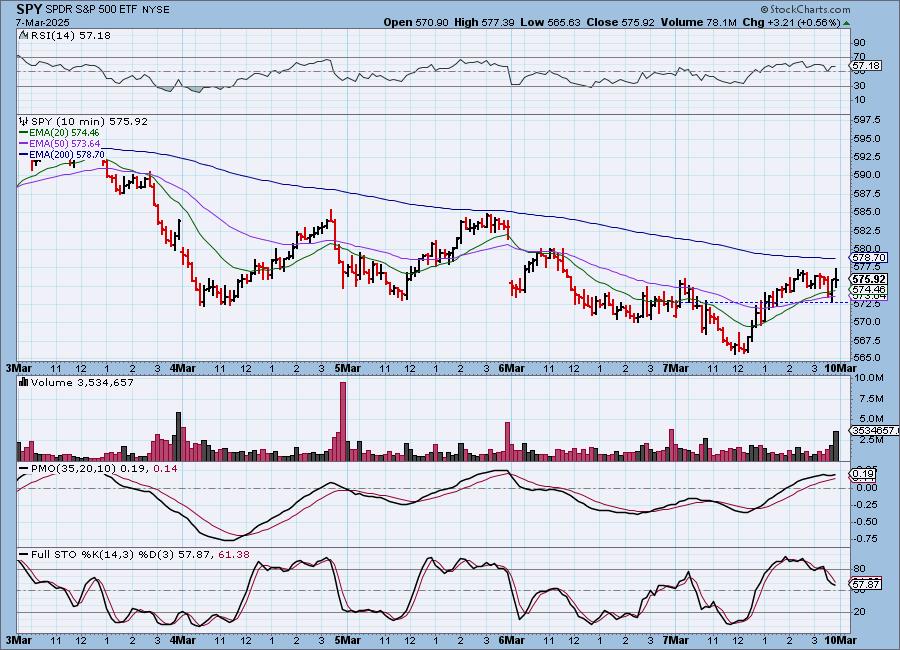Click 6Mar on the axis under price panel
This screenshot has width=900, height=650.
coord(511,368)
